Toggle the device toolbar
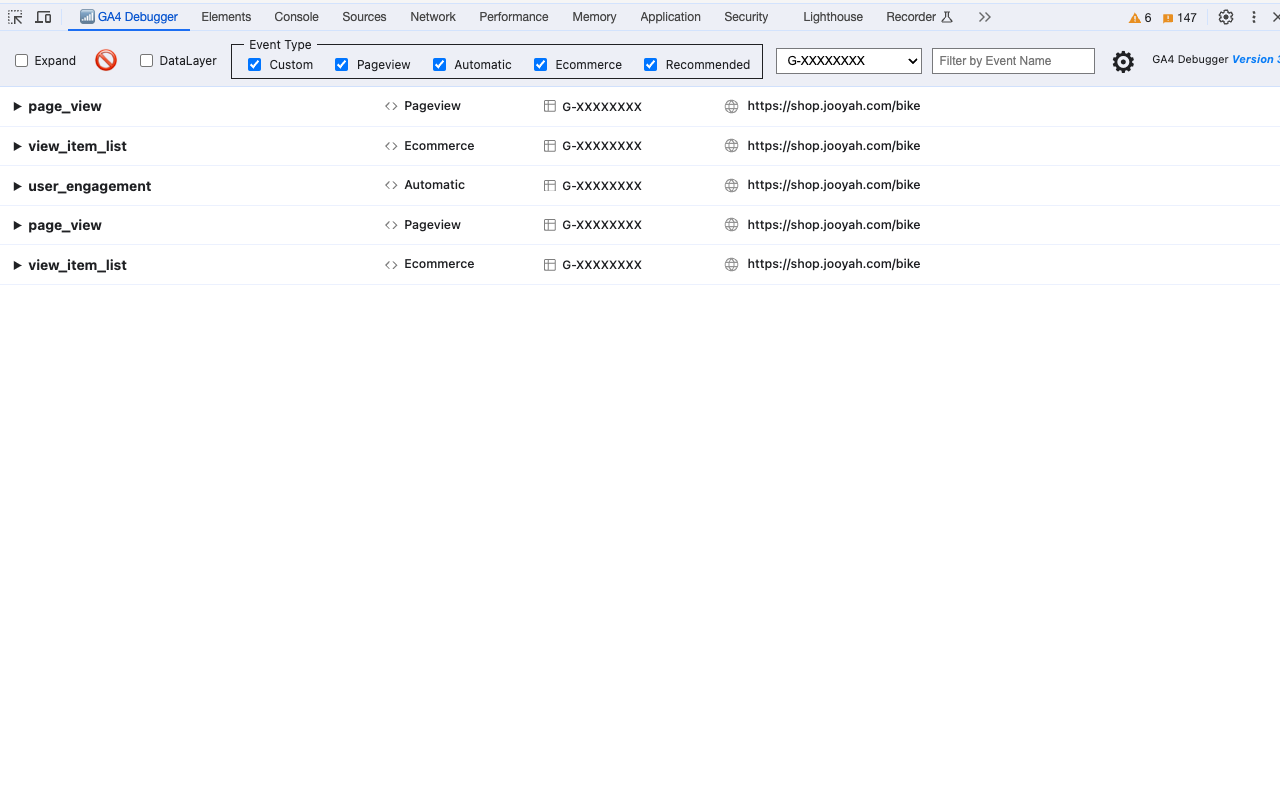The image size is (1280, 800). pyautogui.click(x=43, y=17)
